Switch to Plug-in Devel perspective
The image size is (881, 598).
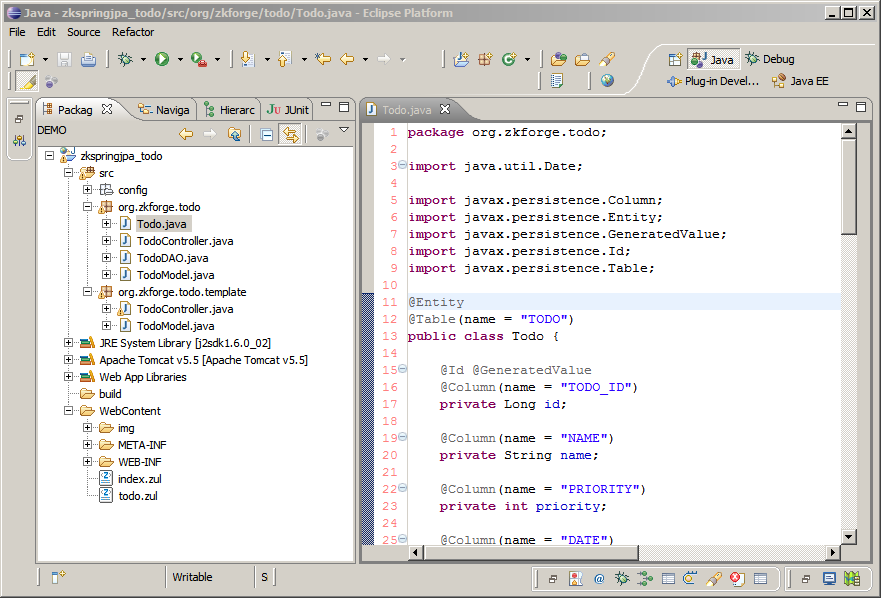pyautogui.click(x=712, y=81)
